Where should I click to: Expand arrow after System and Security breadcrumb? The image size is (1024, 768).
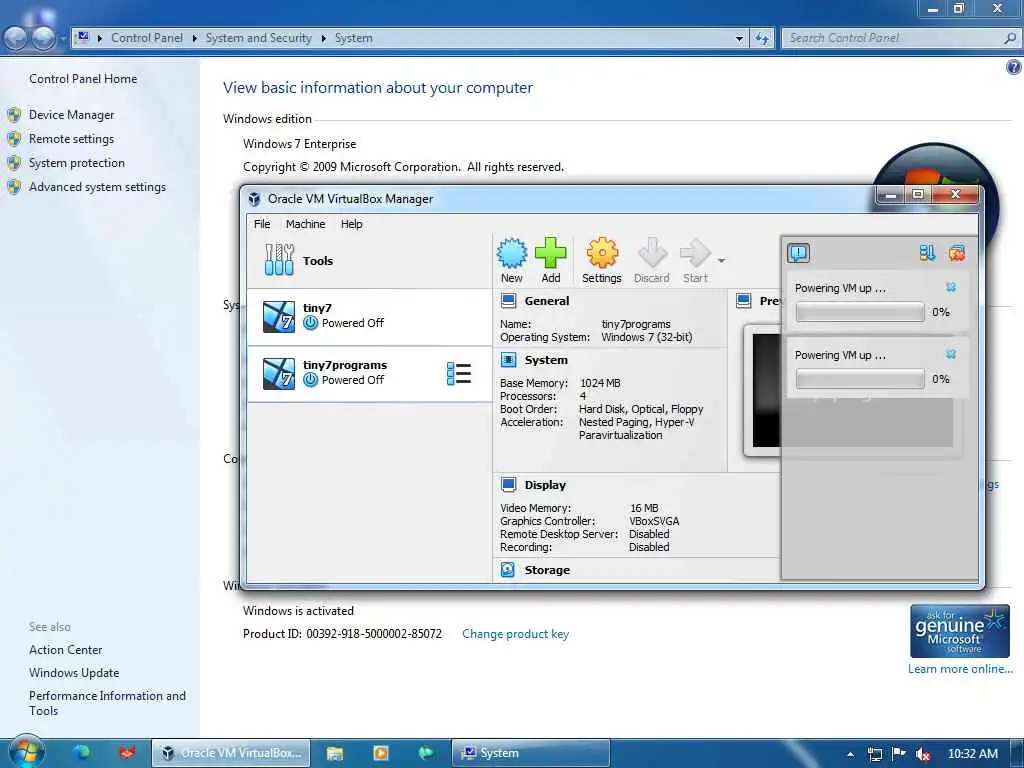click(x=323, y=39)
